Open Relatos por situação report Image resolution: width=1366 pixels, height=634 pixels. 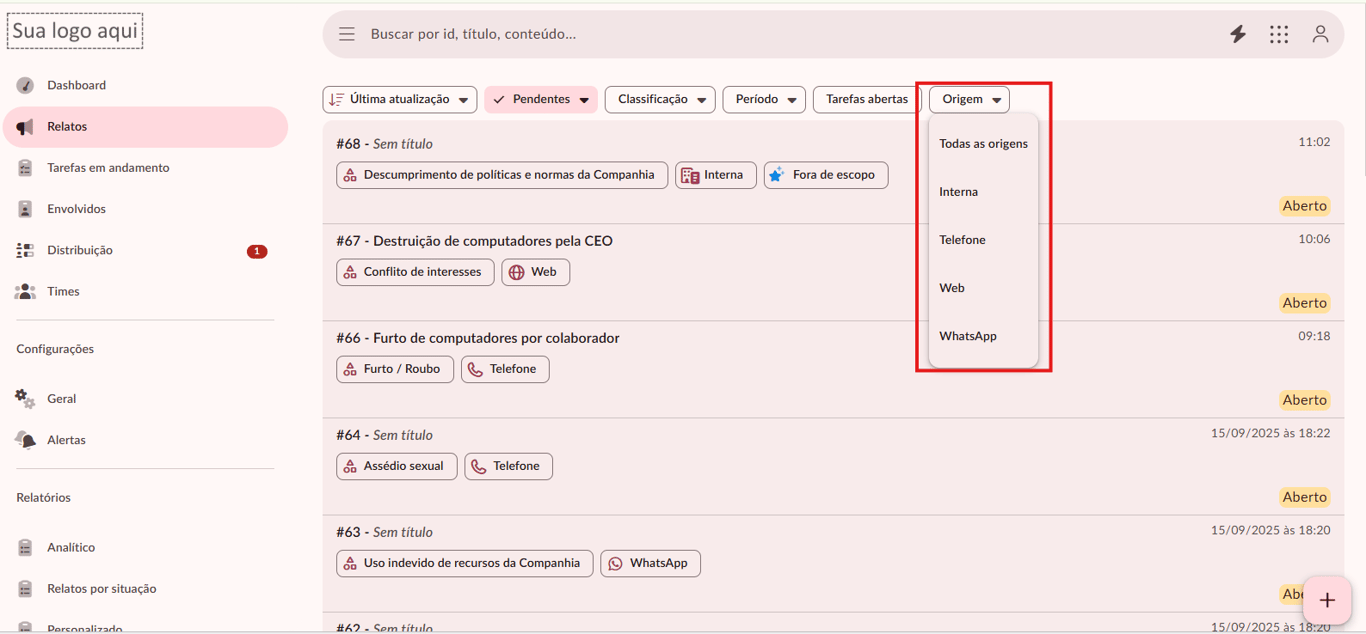pyautogui.click(x=145, y=589)
